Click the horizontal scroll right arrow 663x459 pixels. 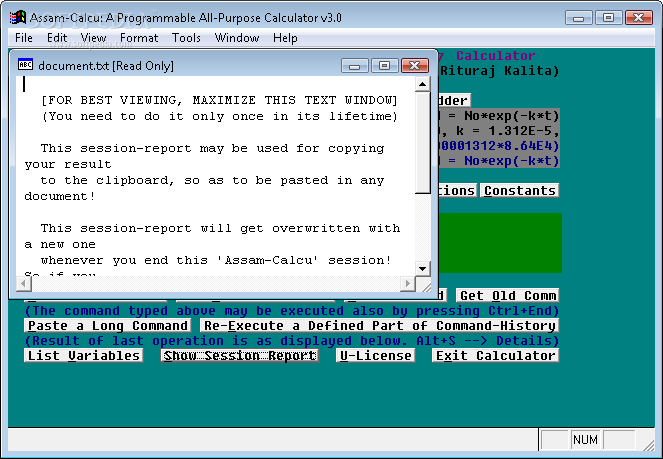point(407,284)
